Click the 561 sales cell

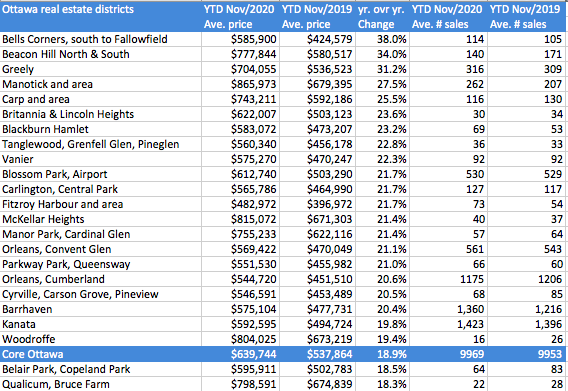point(448,249)
